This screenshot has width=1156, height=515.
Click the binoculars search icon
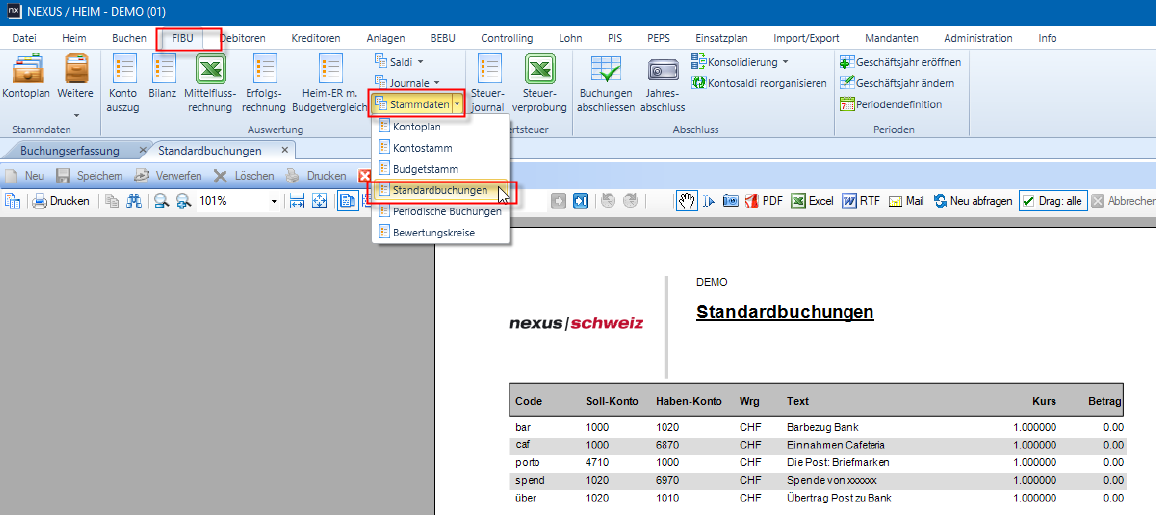tap(135, 201)
